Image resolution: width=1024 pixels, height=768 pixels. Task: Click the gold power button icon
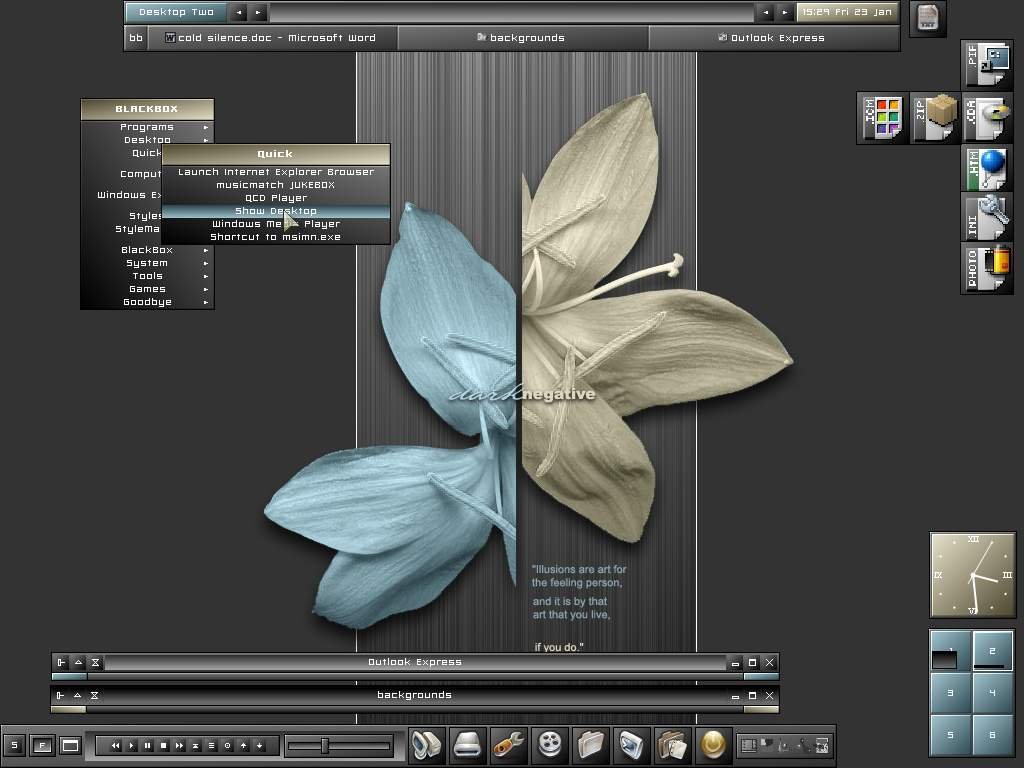tap(713, 745)
